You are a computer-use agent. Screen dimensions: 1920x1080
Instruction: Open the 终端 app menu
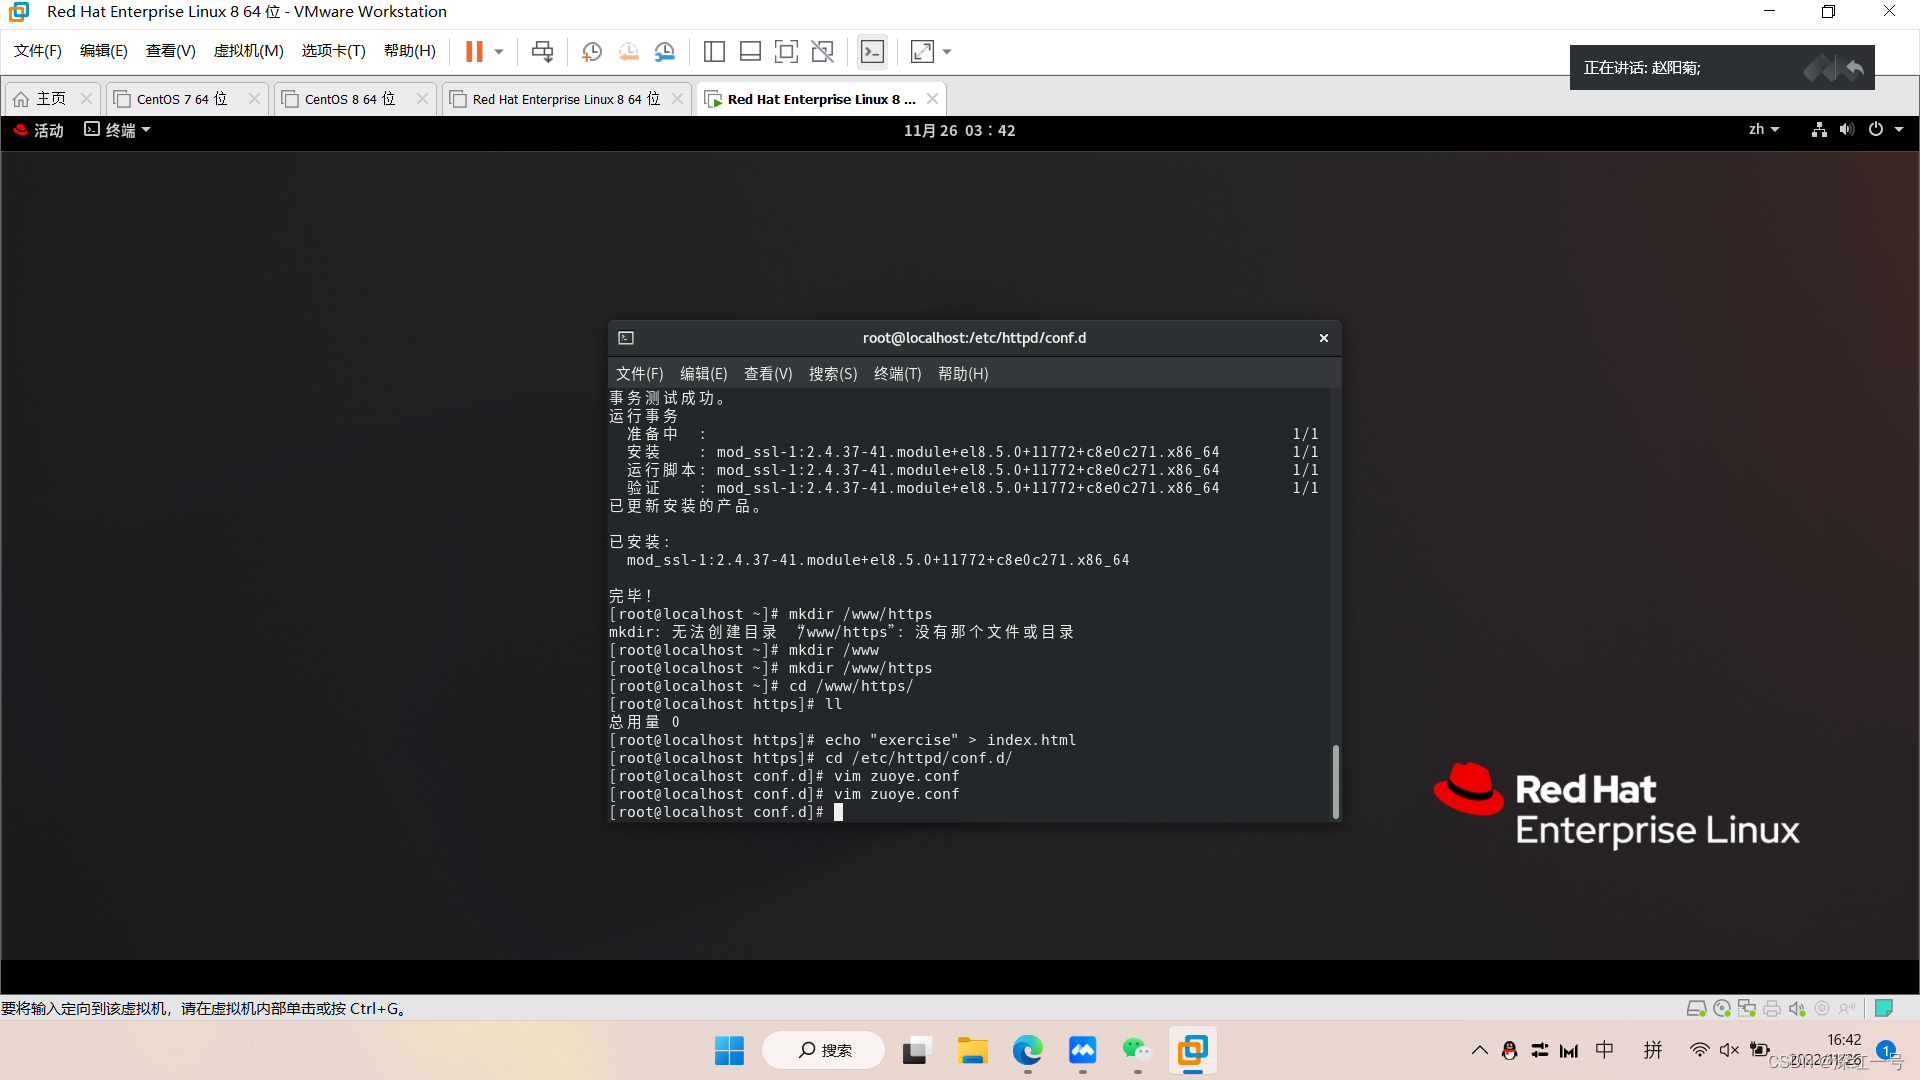click(x=118, y=130)
